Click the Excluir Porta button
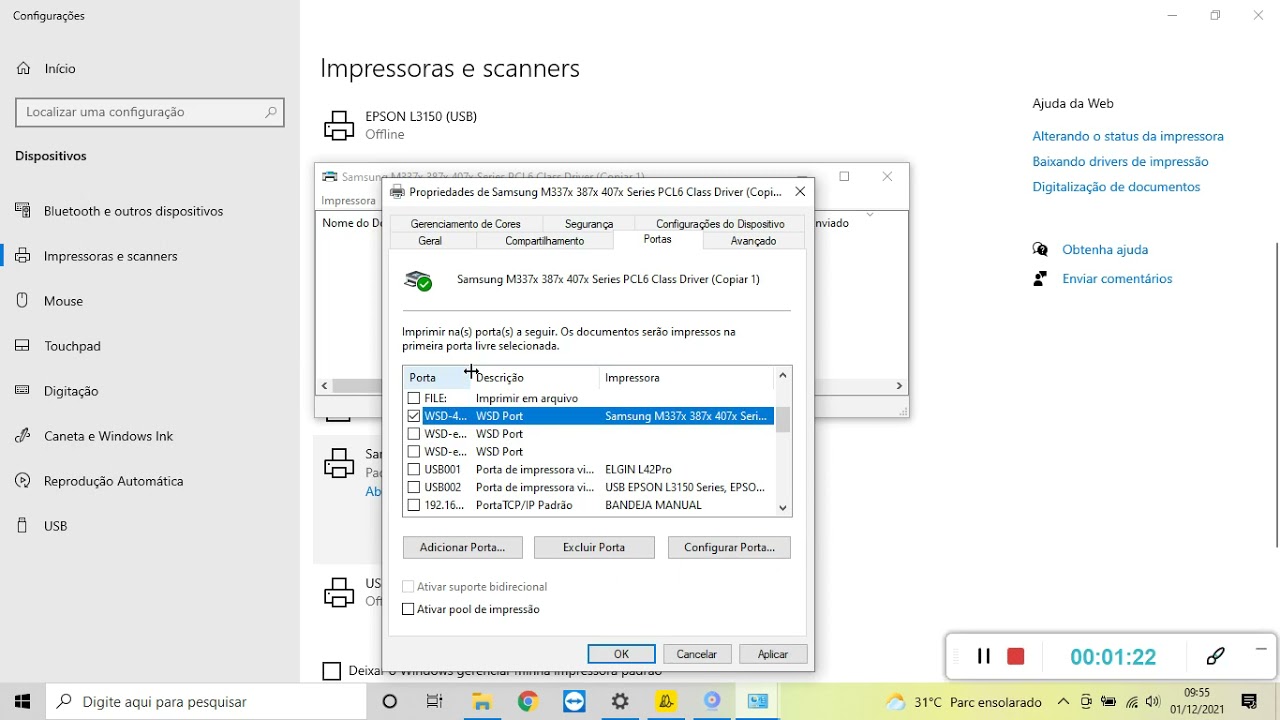This screenshot has width=1280, height=720. click(x=594, y=547)
